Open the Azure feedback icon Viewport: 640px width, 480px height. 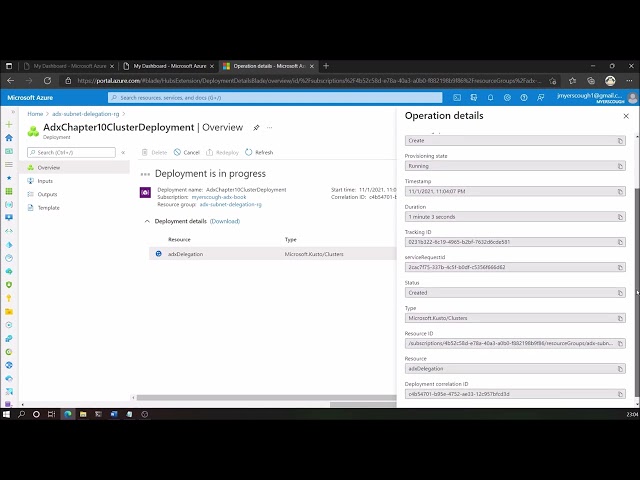click(541, 98)
